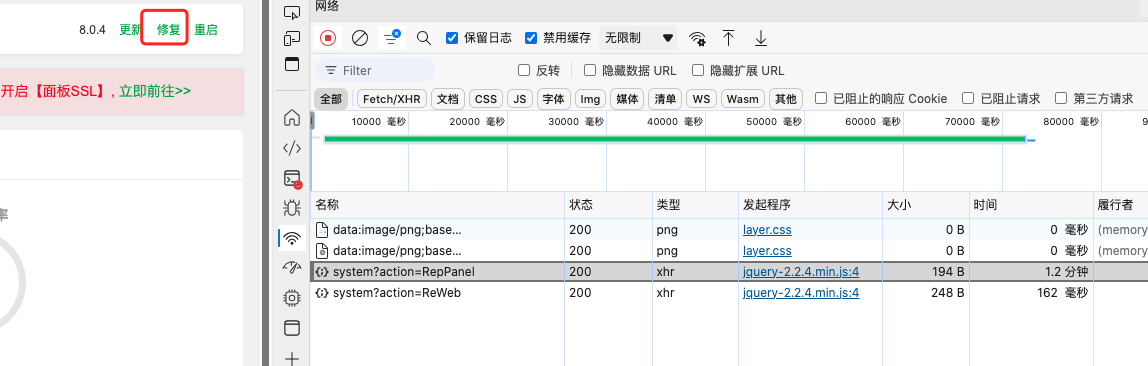Open the throttling 无限制 dropdown
Screen dimensions: 1148x366
pyautogui.click(x=638, y=37)
